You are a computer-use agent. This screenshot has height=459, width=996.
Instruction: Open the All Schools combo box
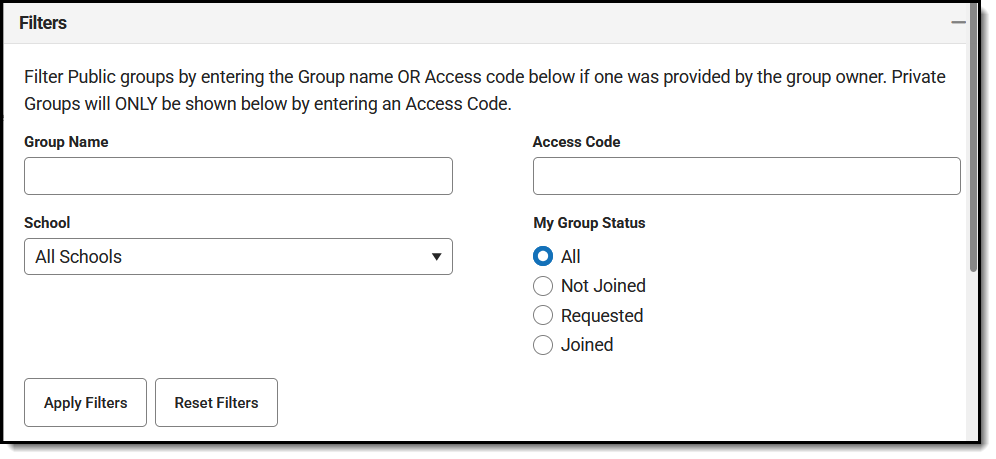point(238,257)
